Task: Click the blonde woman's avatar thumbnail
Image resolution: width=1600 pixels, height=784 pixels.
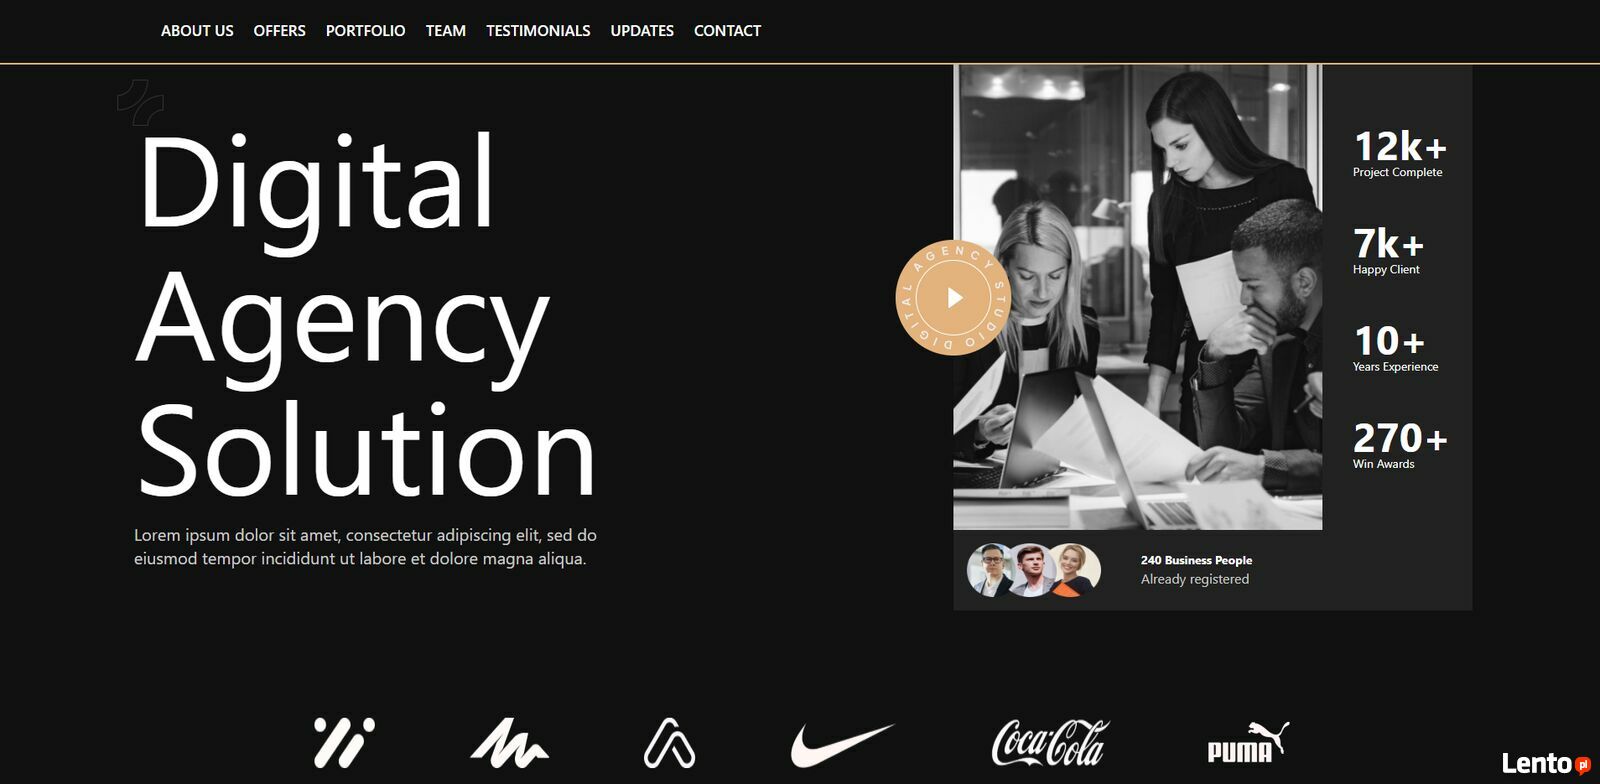Action: pos(1076,570)
